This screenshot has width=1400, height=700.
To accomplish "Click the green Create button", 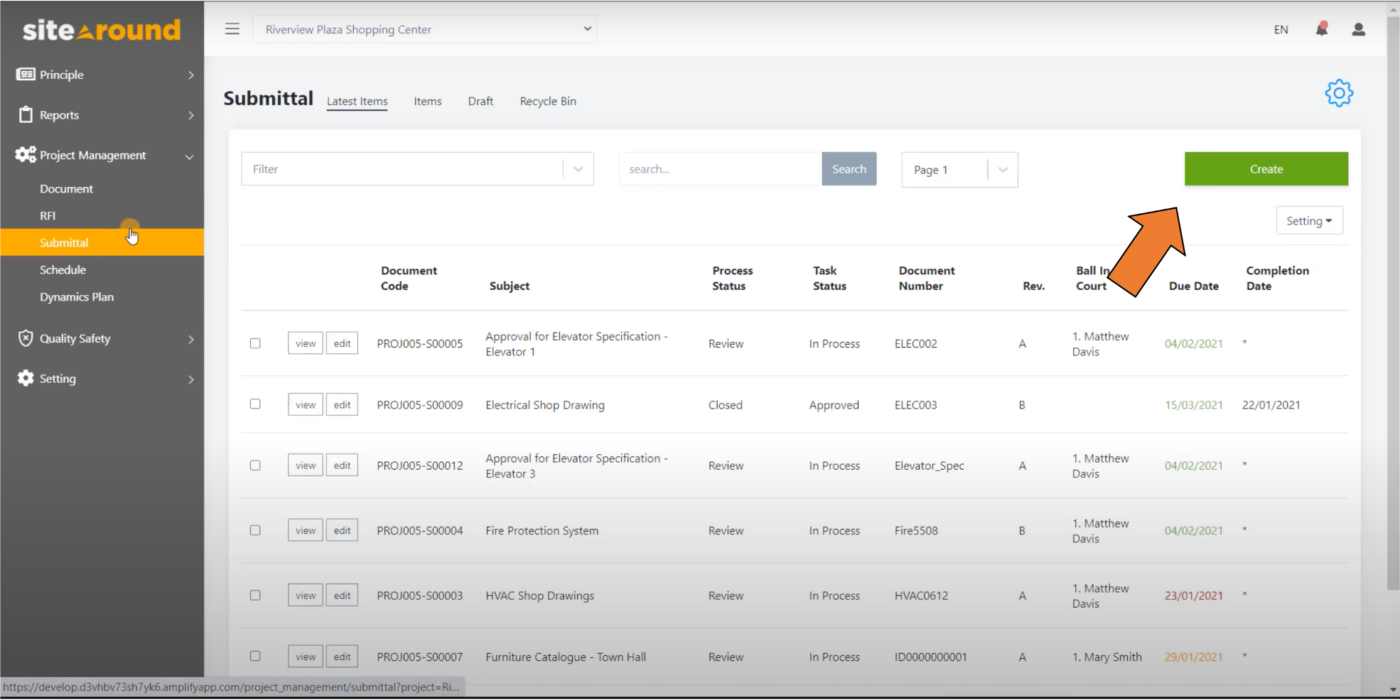I will [x=1266, y=169].
